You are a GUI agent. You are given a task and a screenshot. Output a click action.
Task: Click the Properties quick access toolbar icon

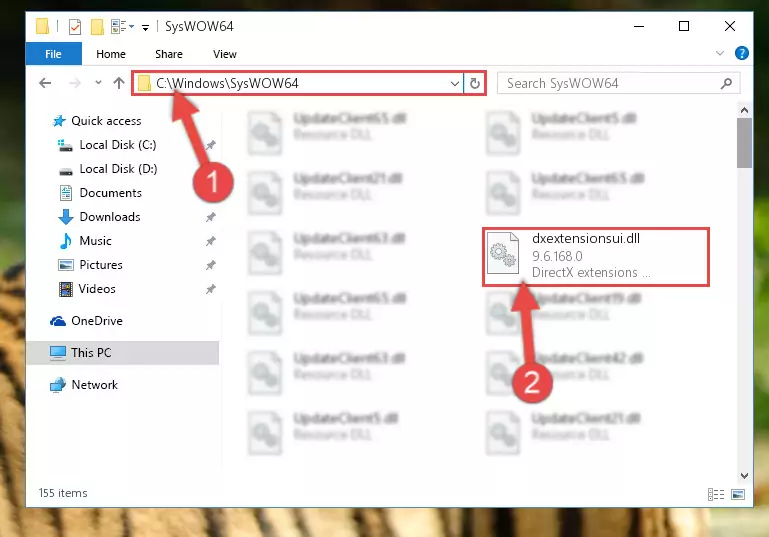coord(75,26)
